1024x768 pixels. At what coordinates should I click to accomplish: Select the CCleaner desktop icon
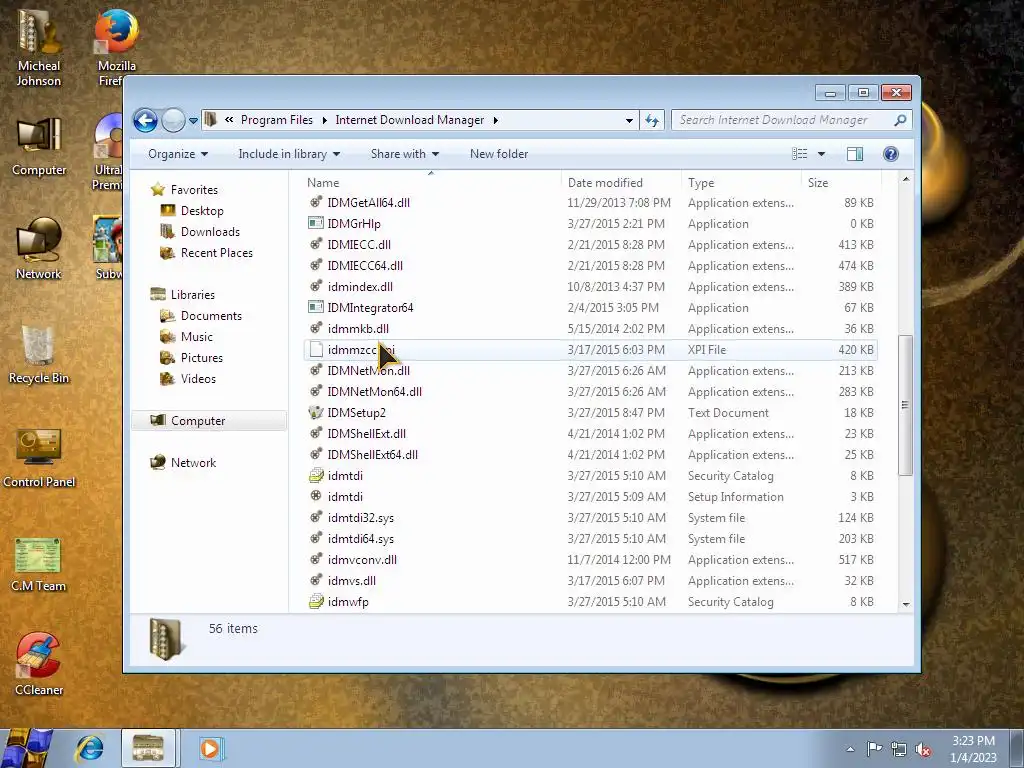39,665
